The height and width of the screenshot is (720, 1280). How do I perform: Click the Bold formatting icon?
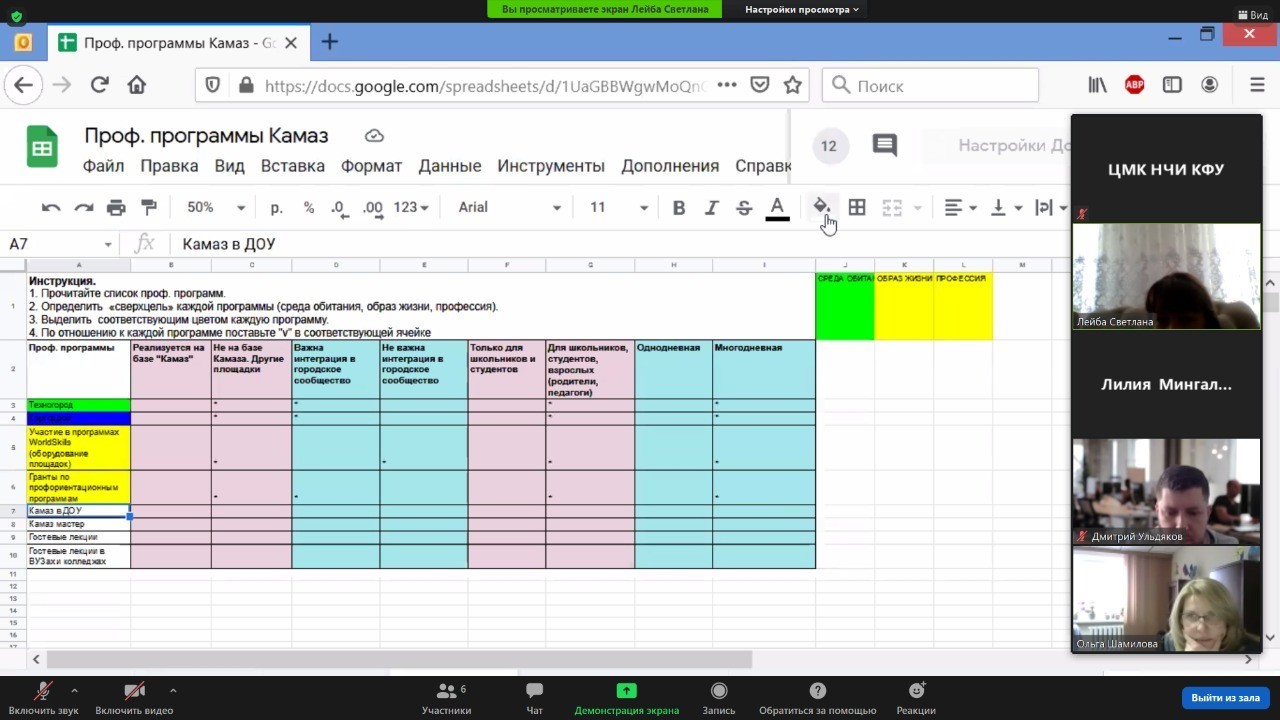pyautogui.click(x=679, y=208)
